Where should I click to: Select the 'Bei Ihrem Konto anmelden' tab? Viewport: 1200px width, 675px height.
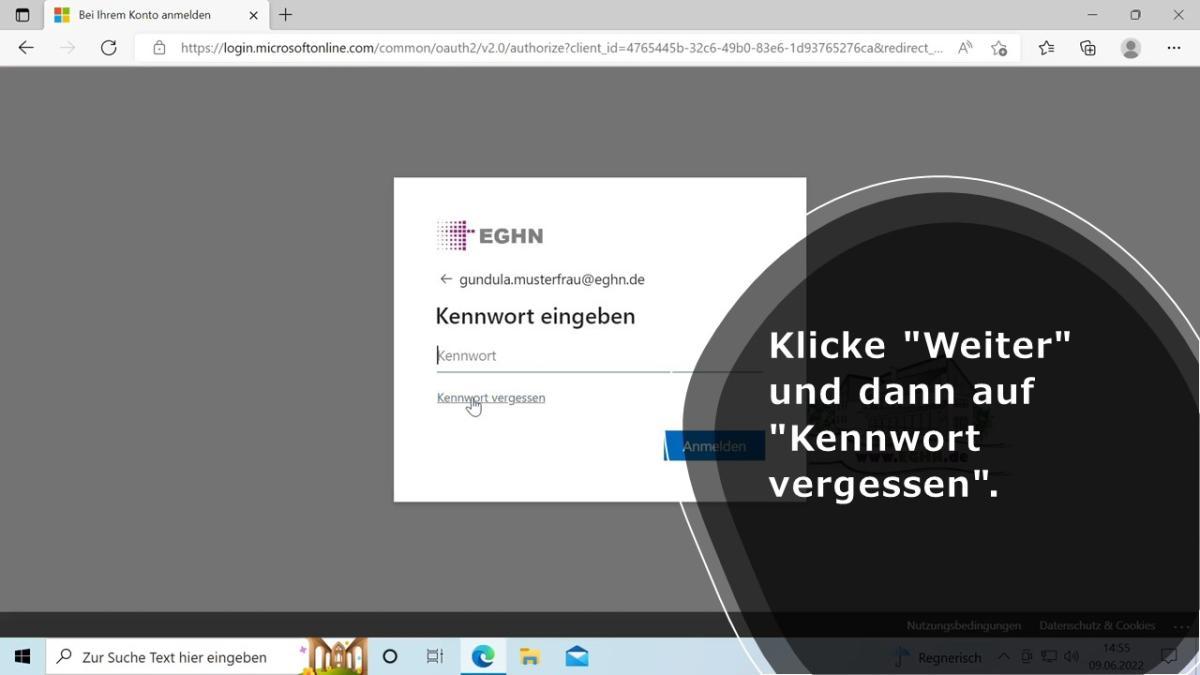(144, 15)
